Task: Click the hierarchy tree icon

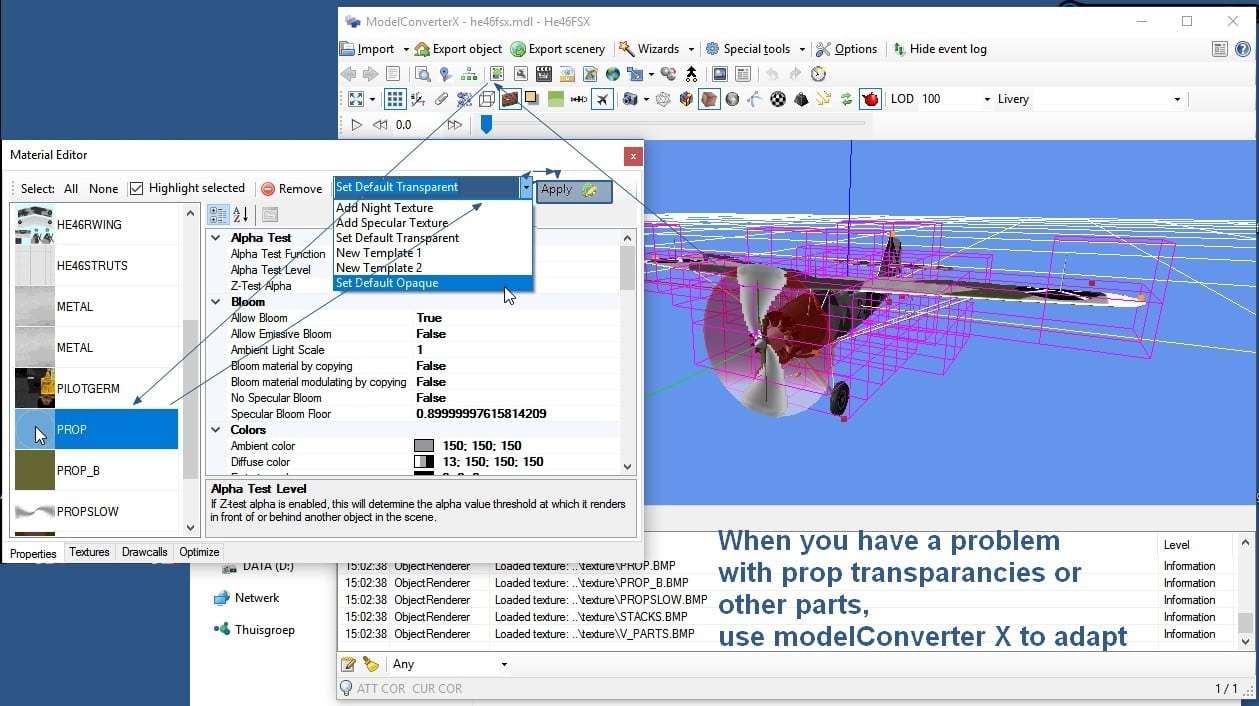Action: [468, 74]
